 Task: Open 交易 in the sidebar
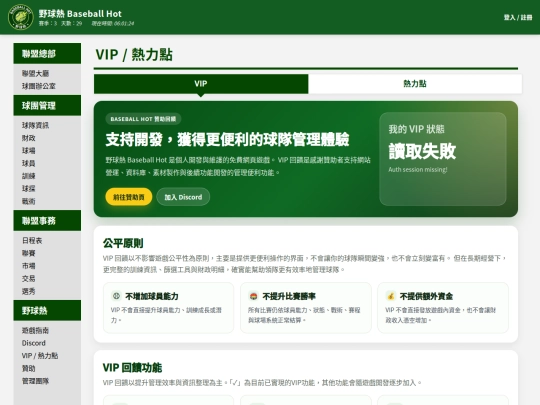click(29, 279)
